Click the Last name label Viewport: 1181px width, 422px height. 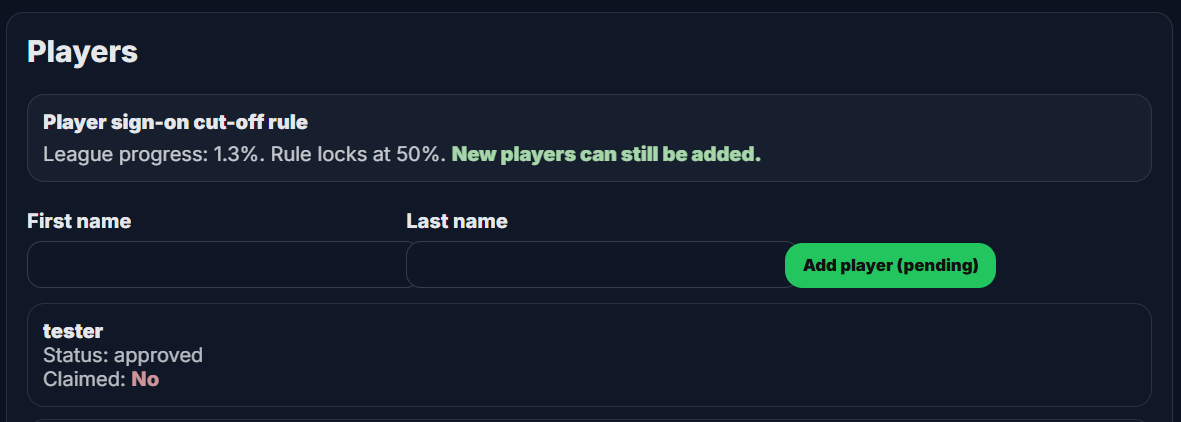coord(457,221)
